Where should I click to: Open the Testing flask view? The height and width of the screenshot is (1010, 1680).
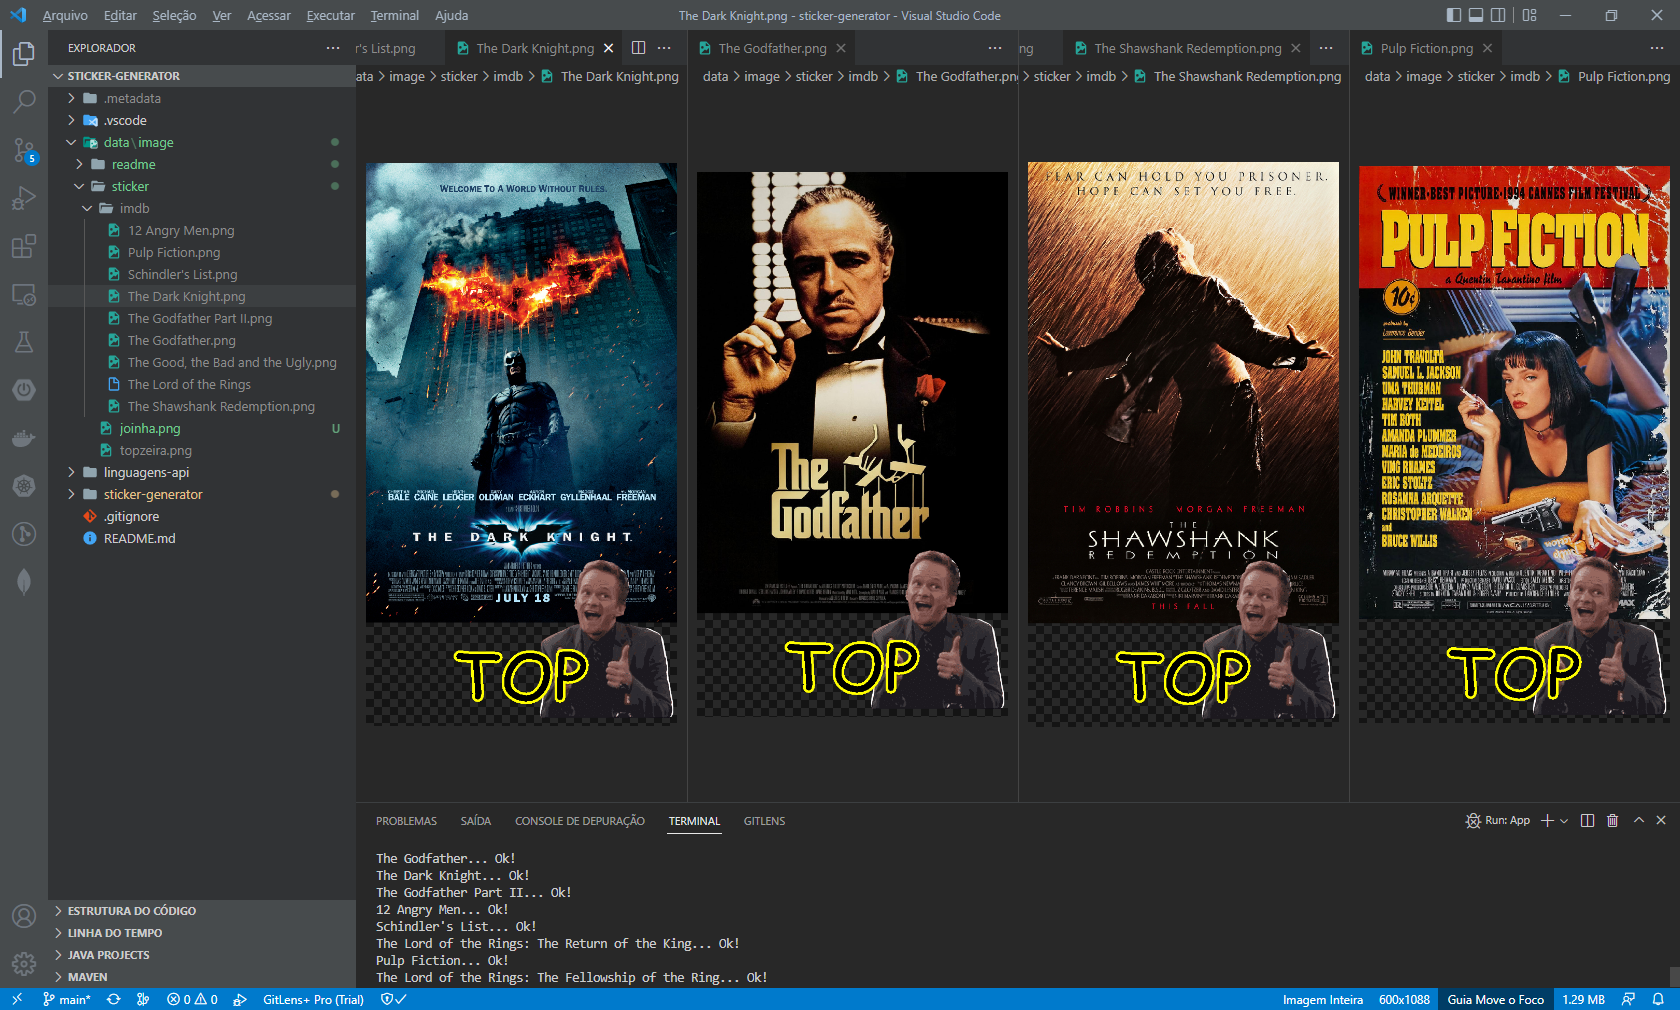click(x=24, y=342)
